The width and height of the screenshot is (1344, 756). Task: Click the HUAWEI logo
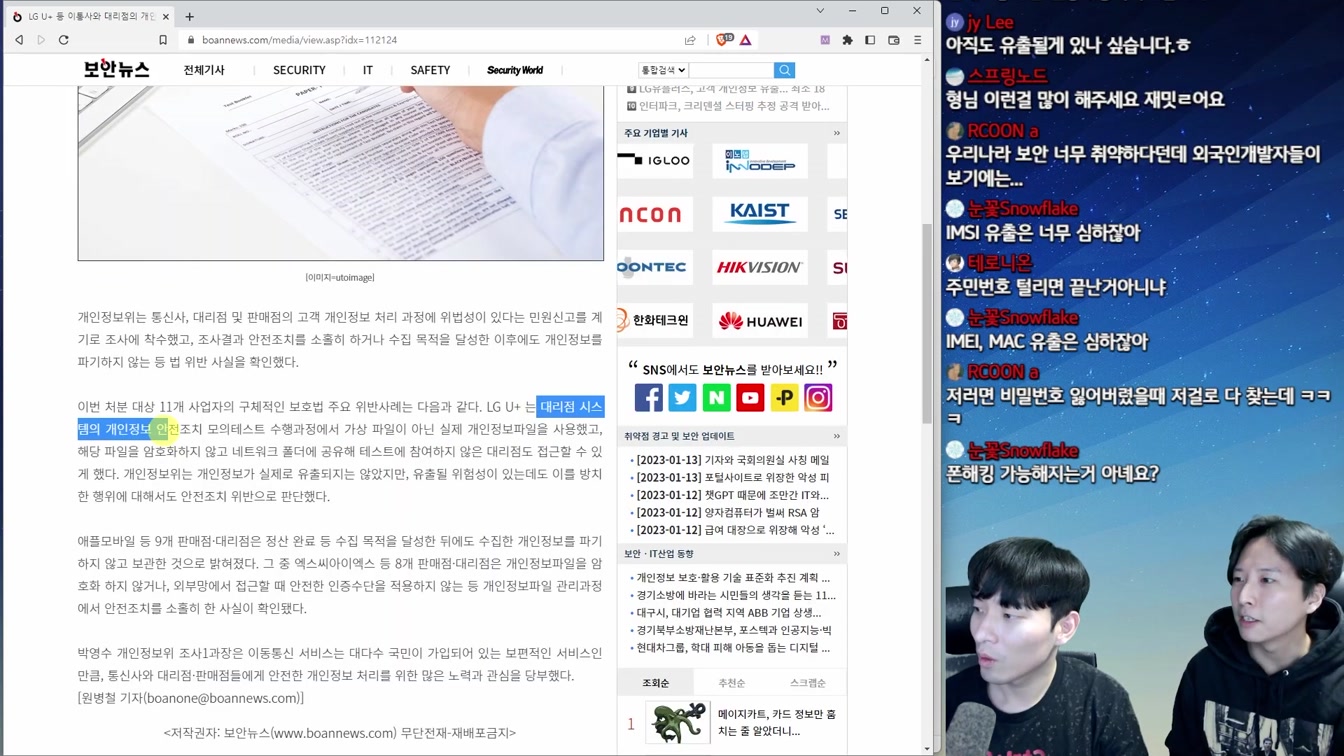[x=760, y=321]
